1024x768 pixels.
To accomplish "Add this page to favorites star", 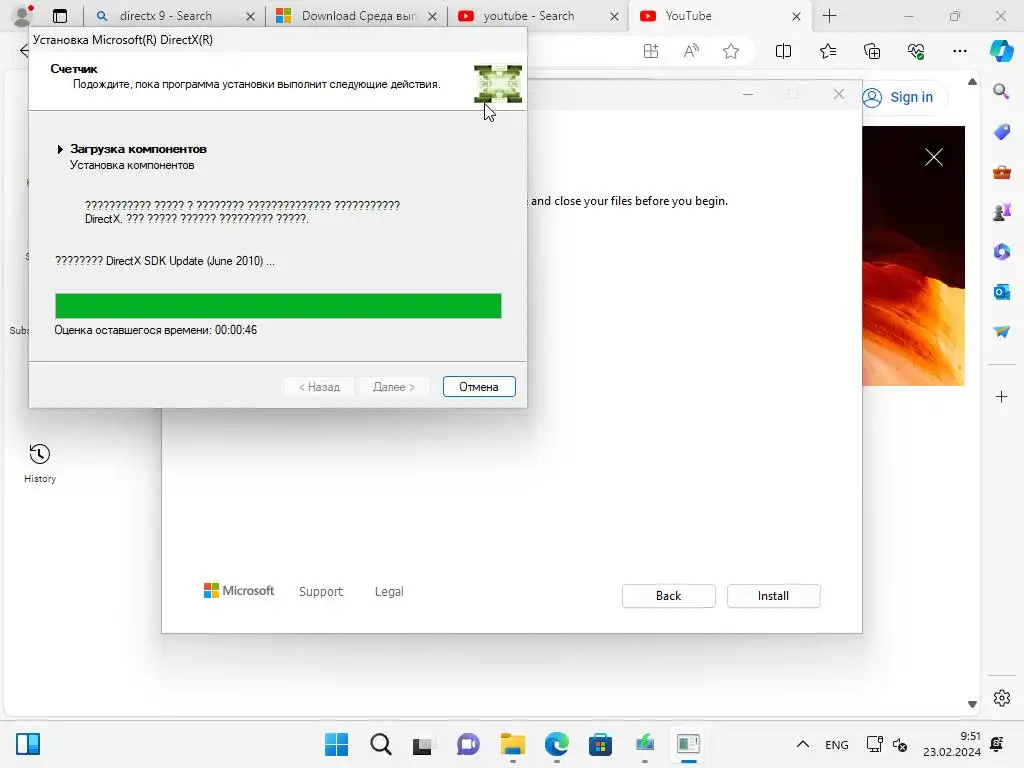I will [731, 51].
